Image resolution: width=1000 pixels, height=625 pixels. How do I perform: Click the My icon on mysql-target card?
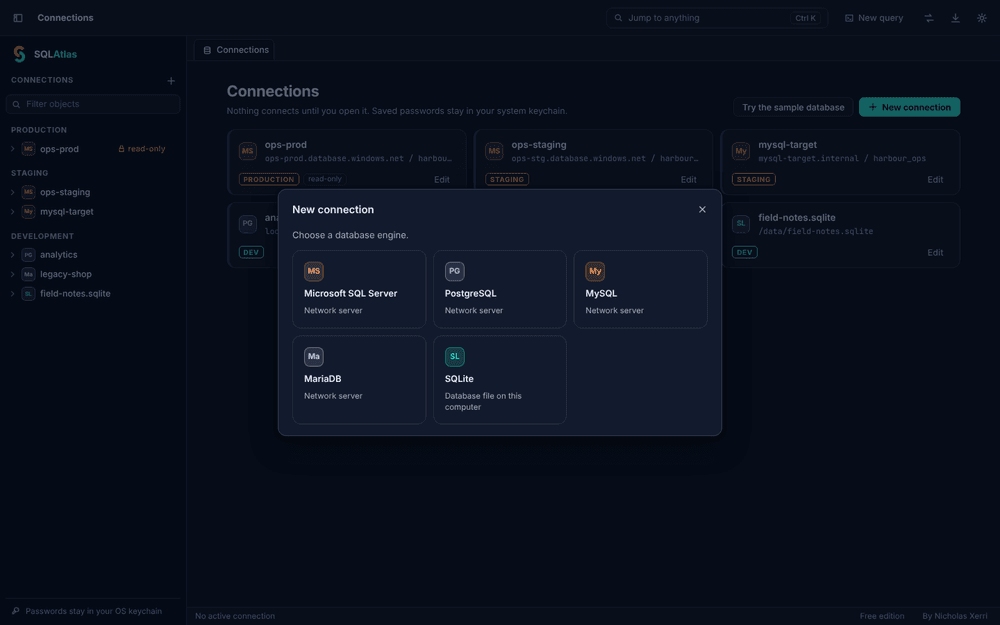pos(740,151)
